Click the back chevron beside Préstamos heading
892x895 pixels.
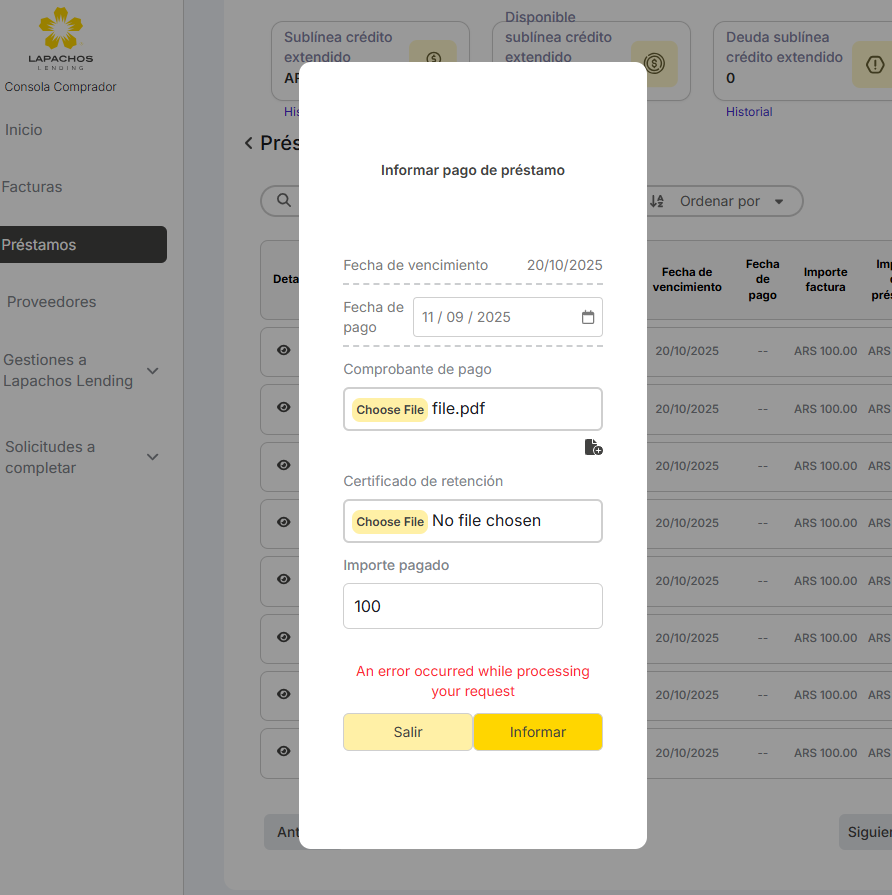click(249, 144)
